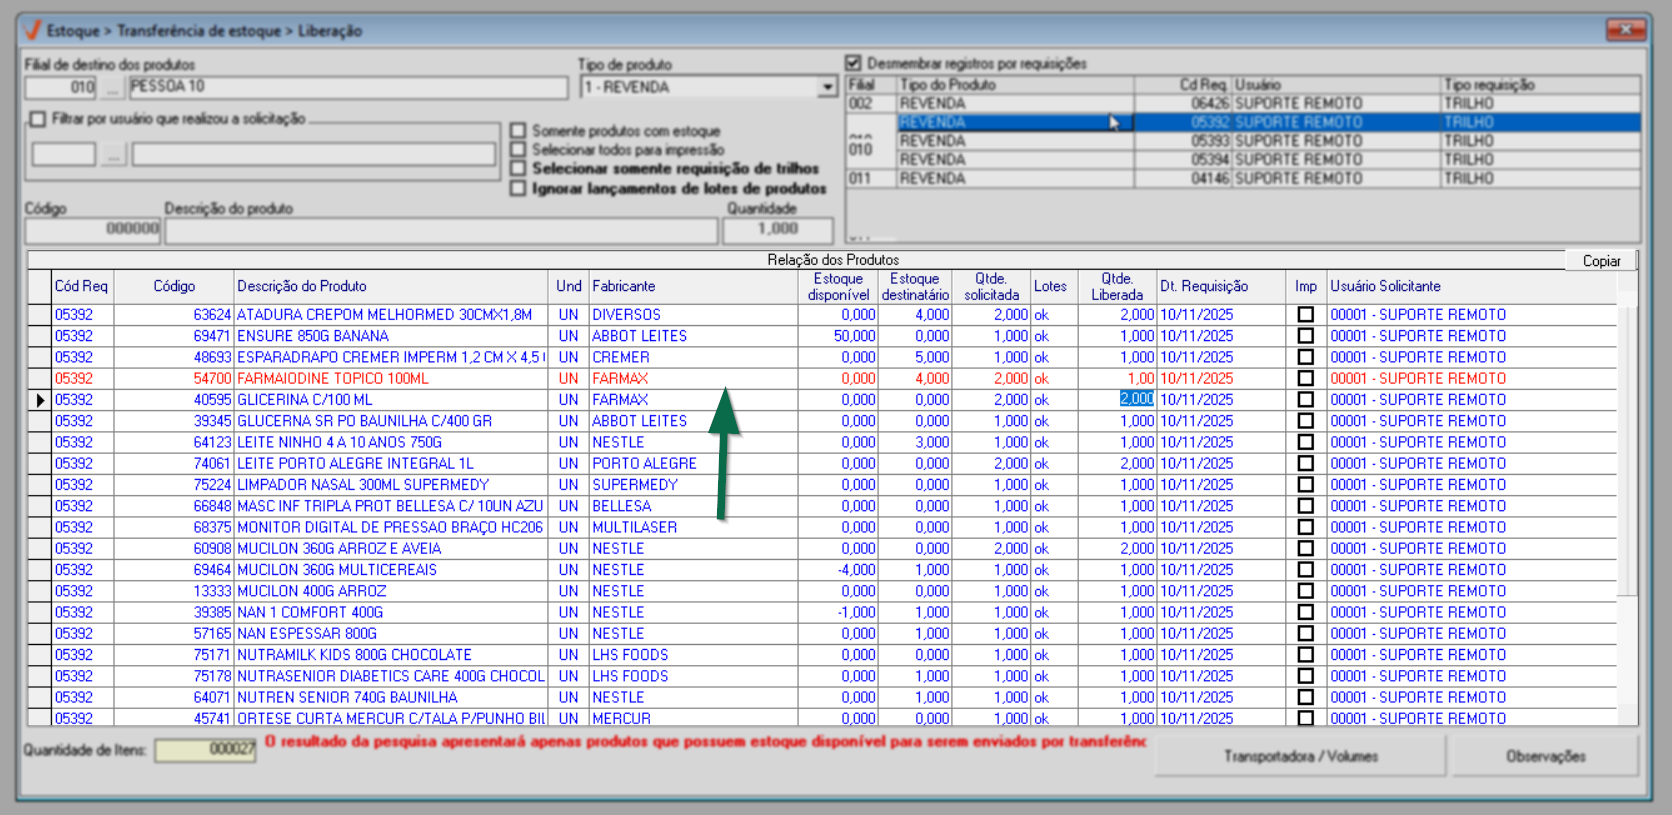The image size is (1672, 815).
Task: Tick Imp checkbox for ATADURA CREPOM row
Action: pos(1305,315)
